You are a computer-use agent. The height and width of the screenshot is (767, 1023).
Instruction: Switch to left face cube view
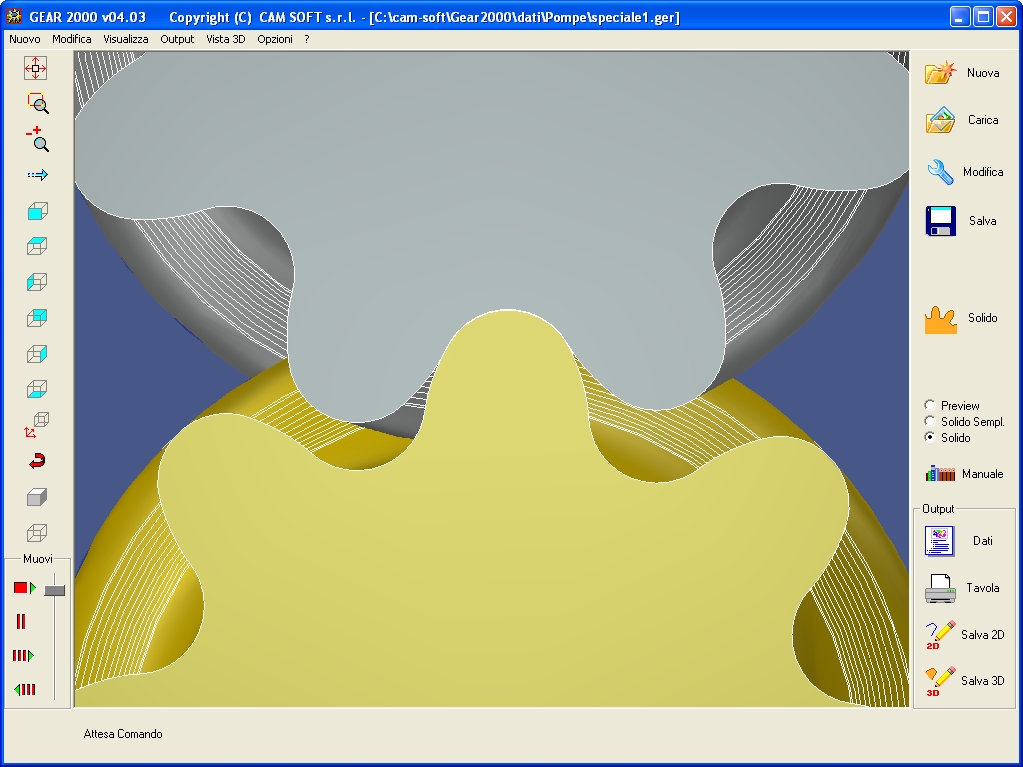click(37, 282)
